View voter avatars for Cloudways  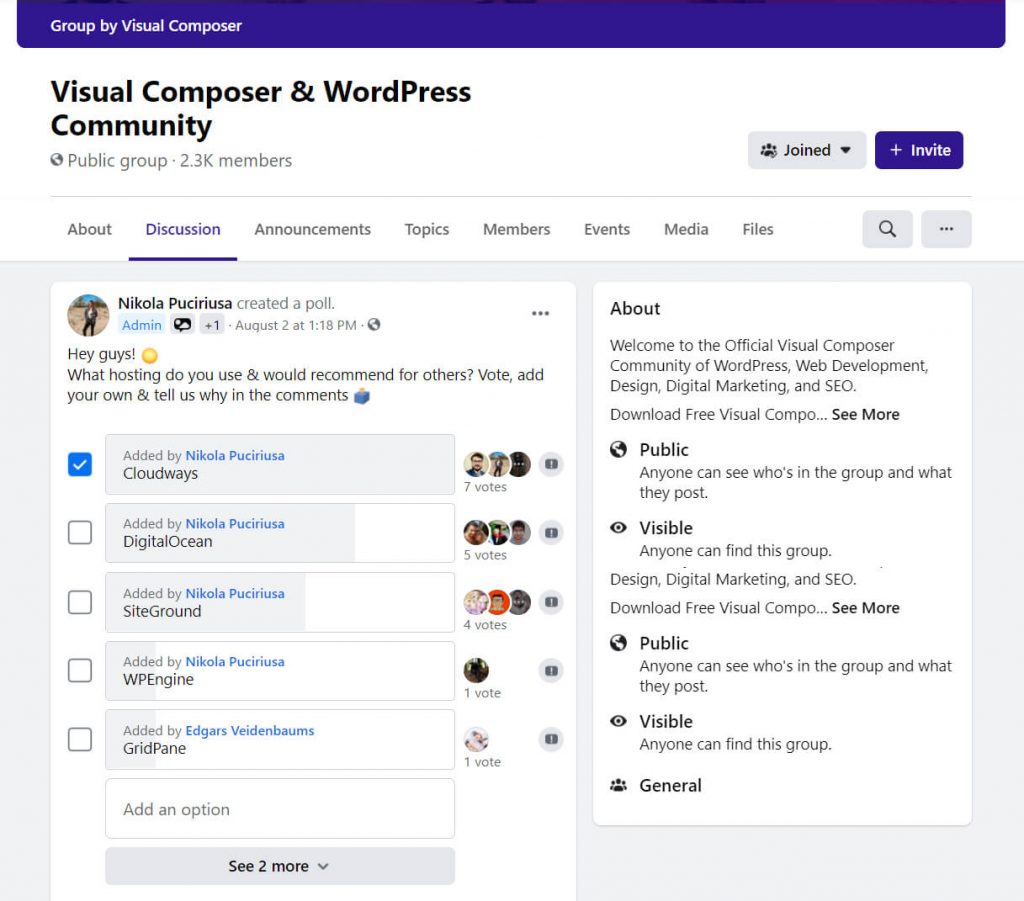tap(497, 464)
